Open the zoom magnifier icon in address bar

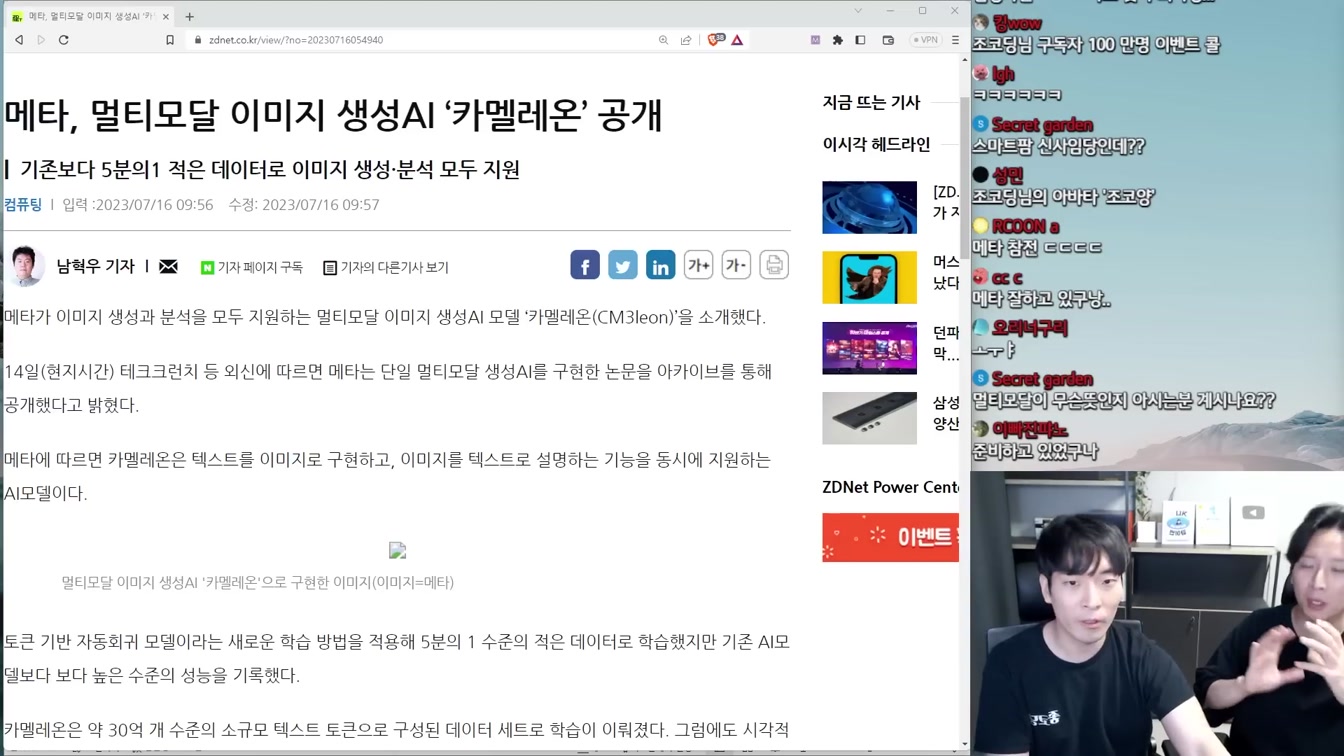[663, 40]
